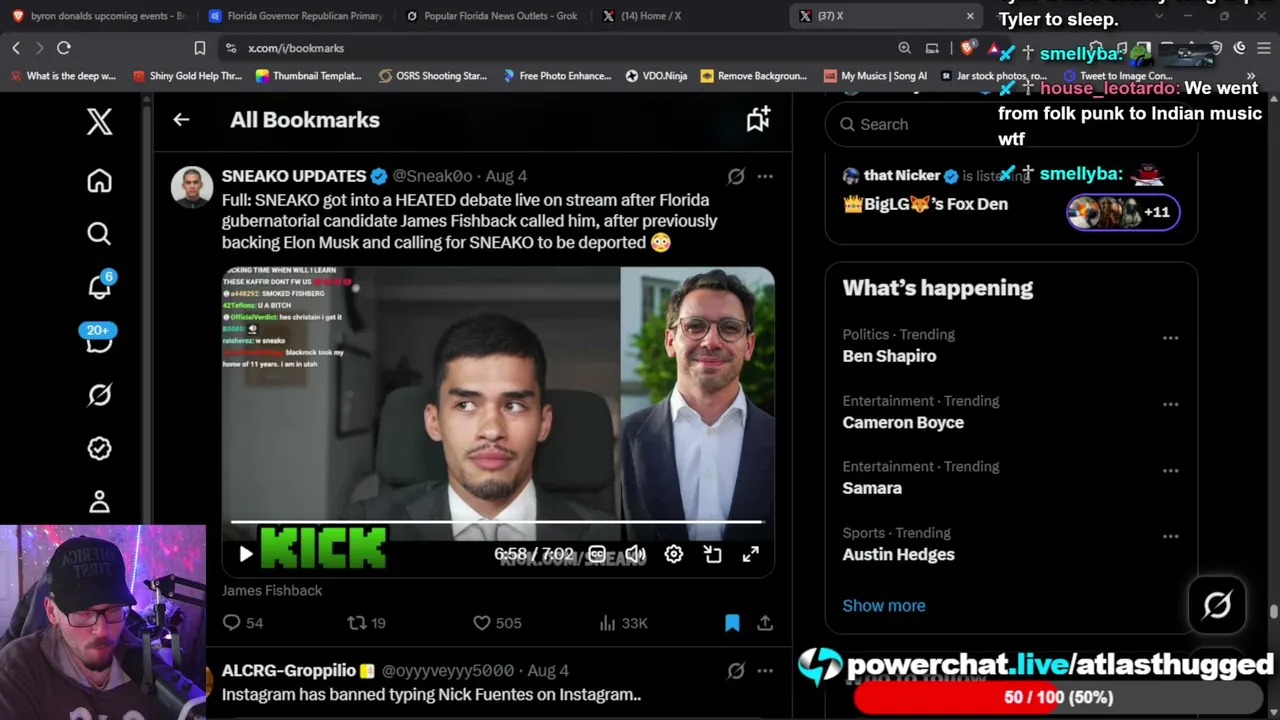Mute the video volume
The image size is (1280, 720).
[635, 554]
